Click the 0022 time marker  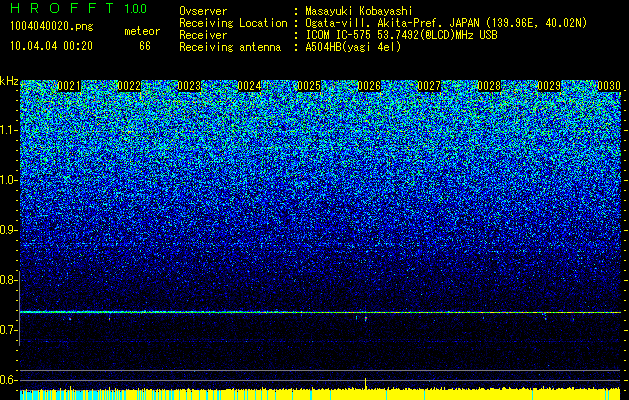(129, 86)
